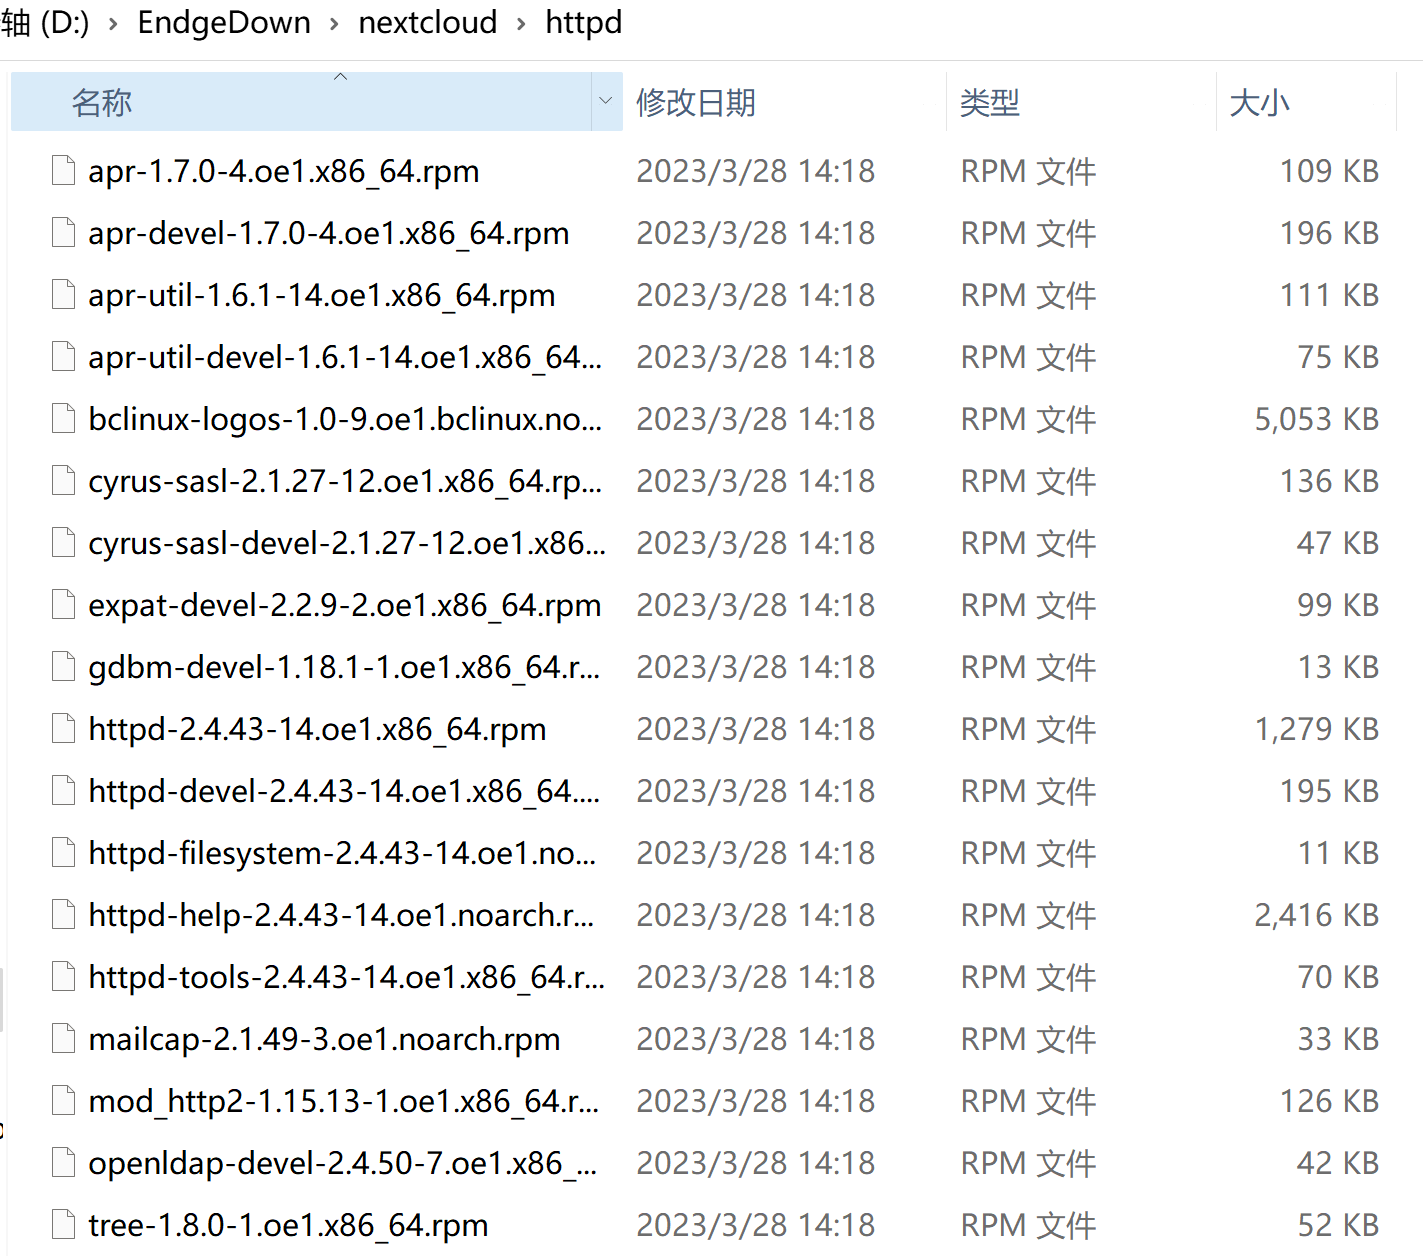Viewport: 1423px width, 1256px height.
Task: Expand the chevron after the (D:) breadcrumb
Action: [113, 24]
